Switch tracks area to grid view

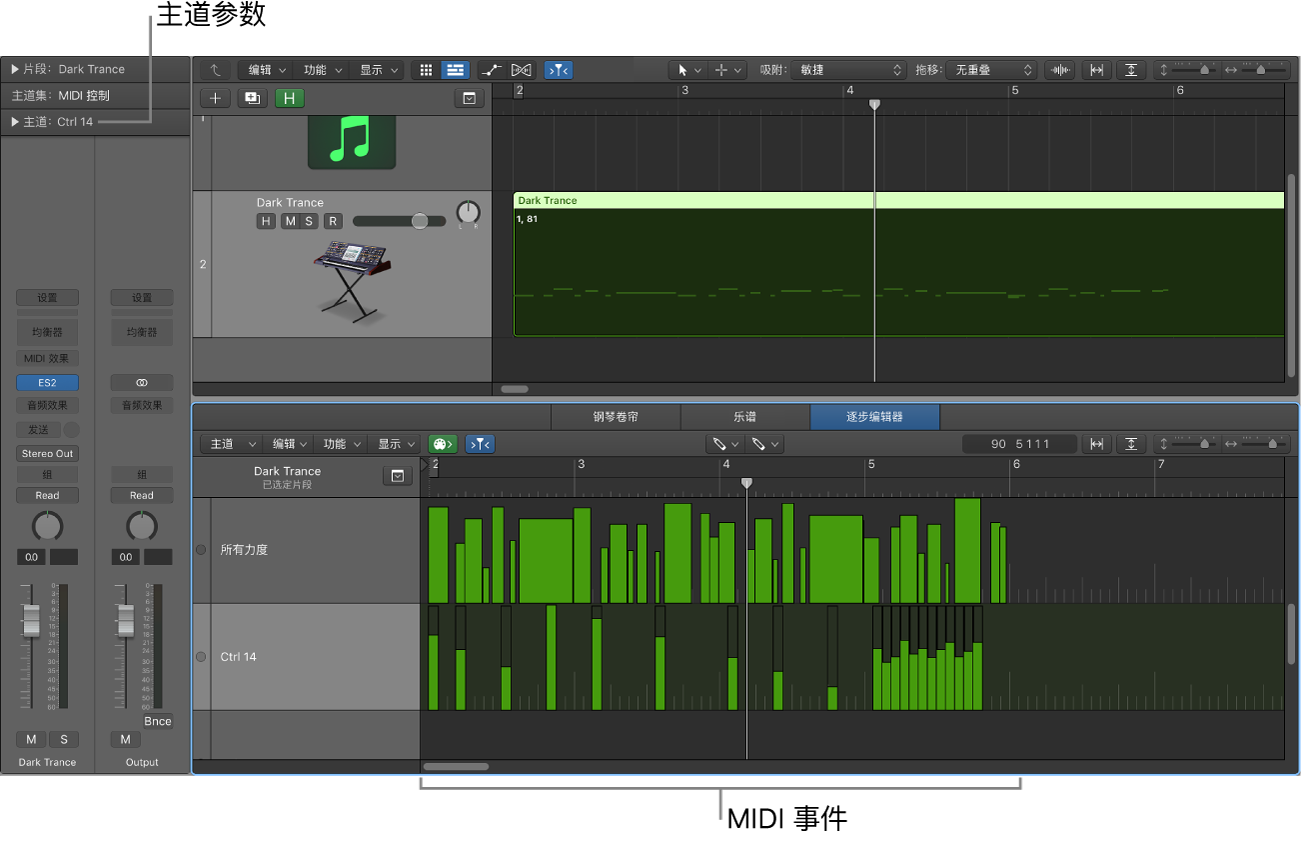click(426, 70)
